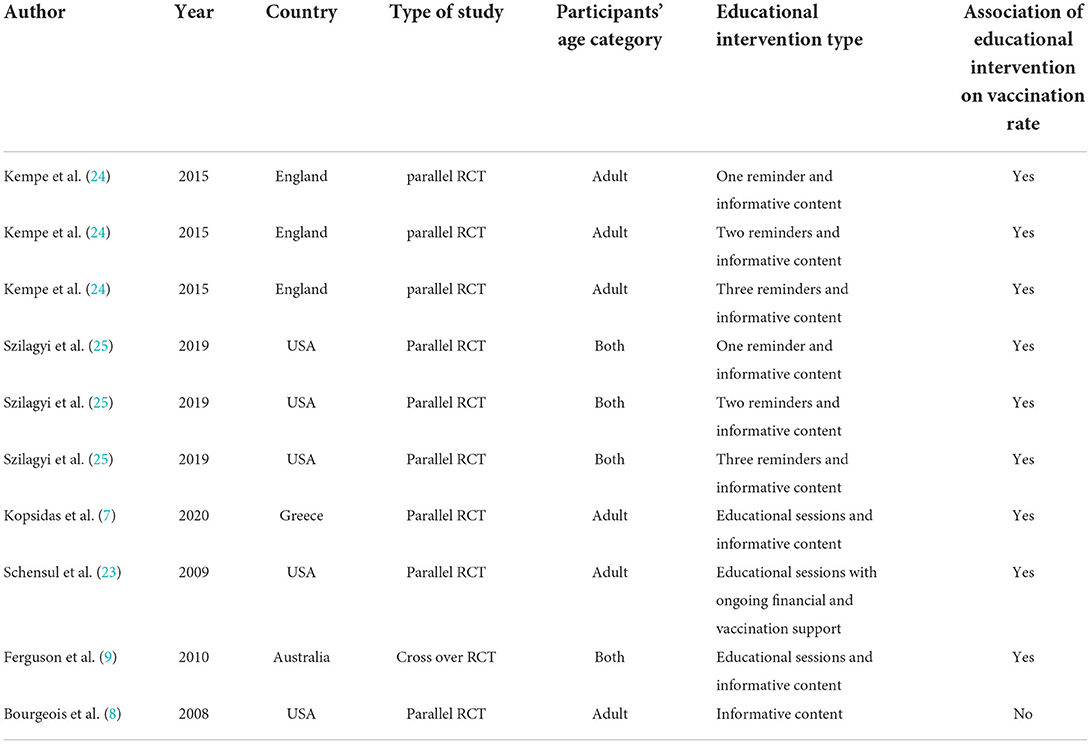Open citation 24 in Kempe's two-reminders row

click(x=97, y=233)
